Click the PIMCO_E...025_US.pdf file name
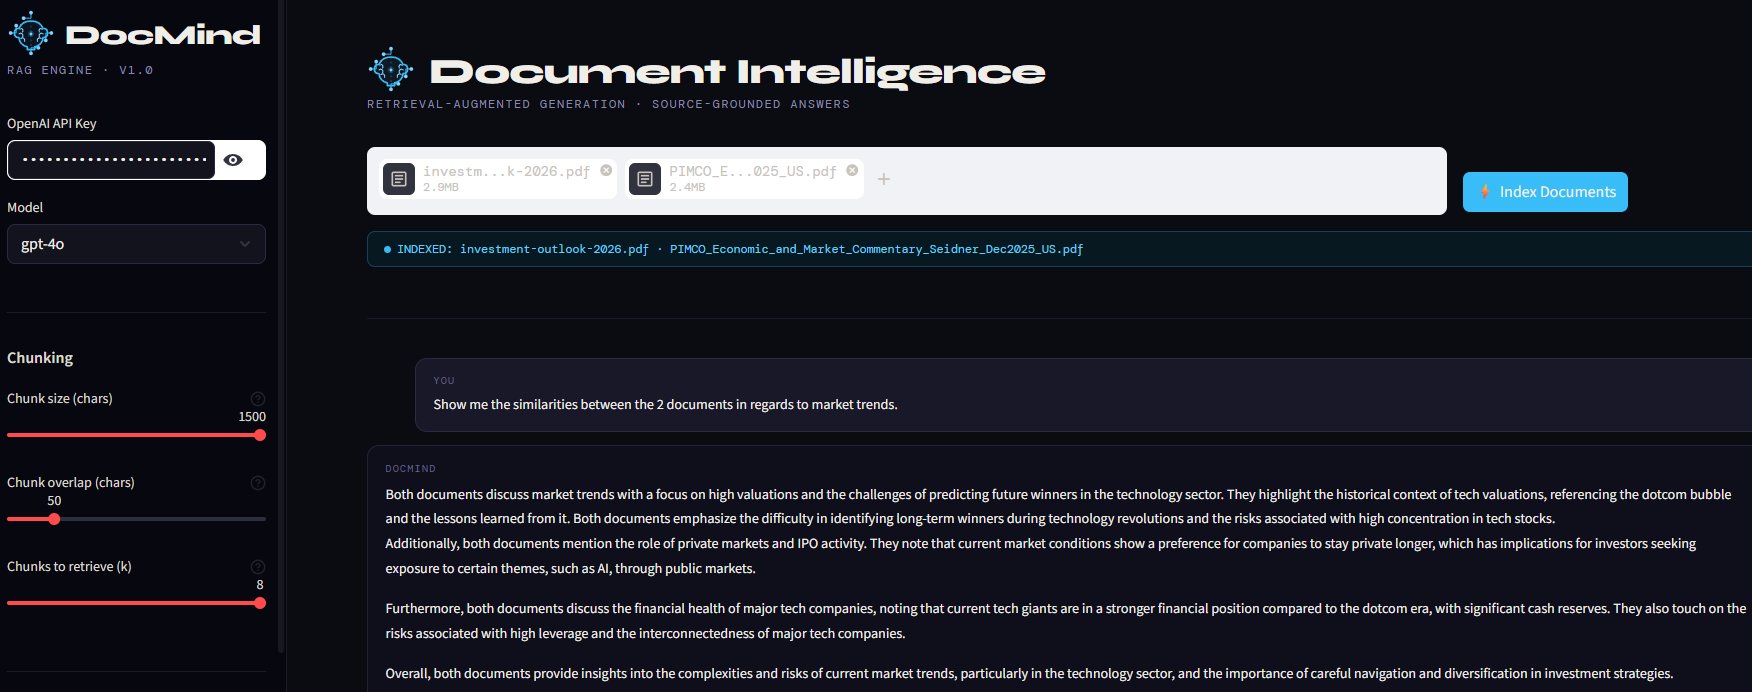The image size is (1752, 692). pos(753,171)
